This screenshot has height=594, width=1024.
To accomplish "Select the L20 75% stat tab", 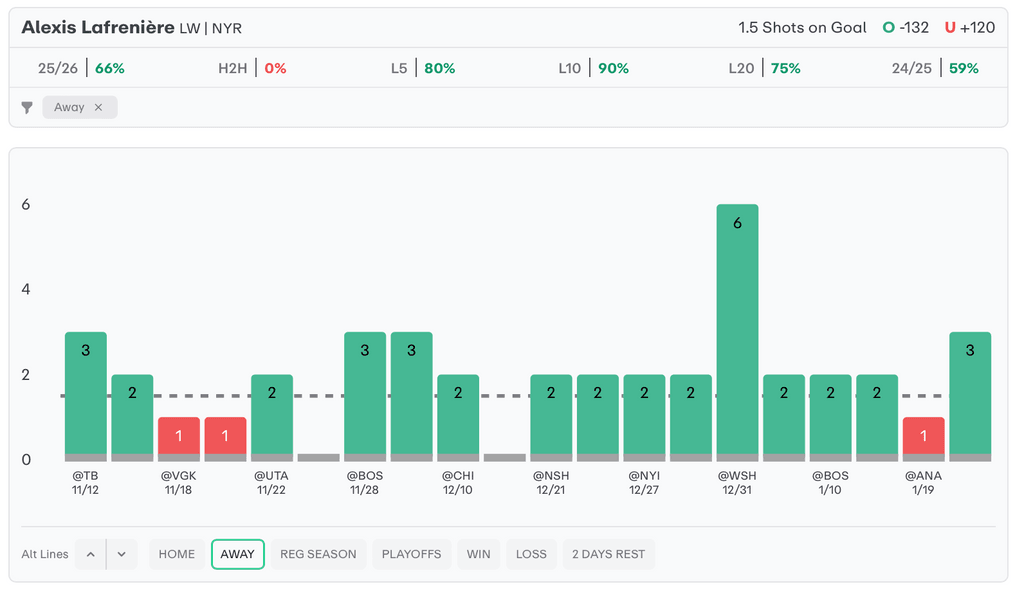I will point(764,68).
